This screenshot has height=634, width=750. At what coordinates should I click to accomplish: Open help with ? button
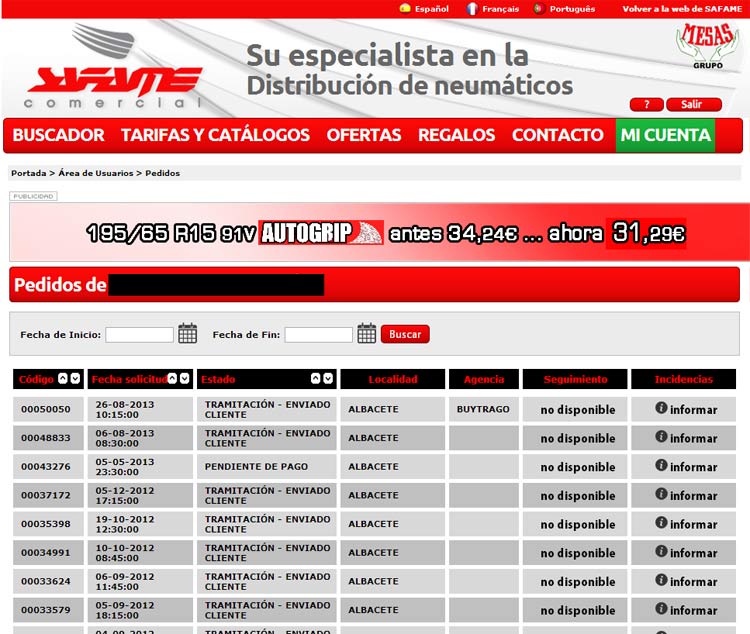coord(647,104)
